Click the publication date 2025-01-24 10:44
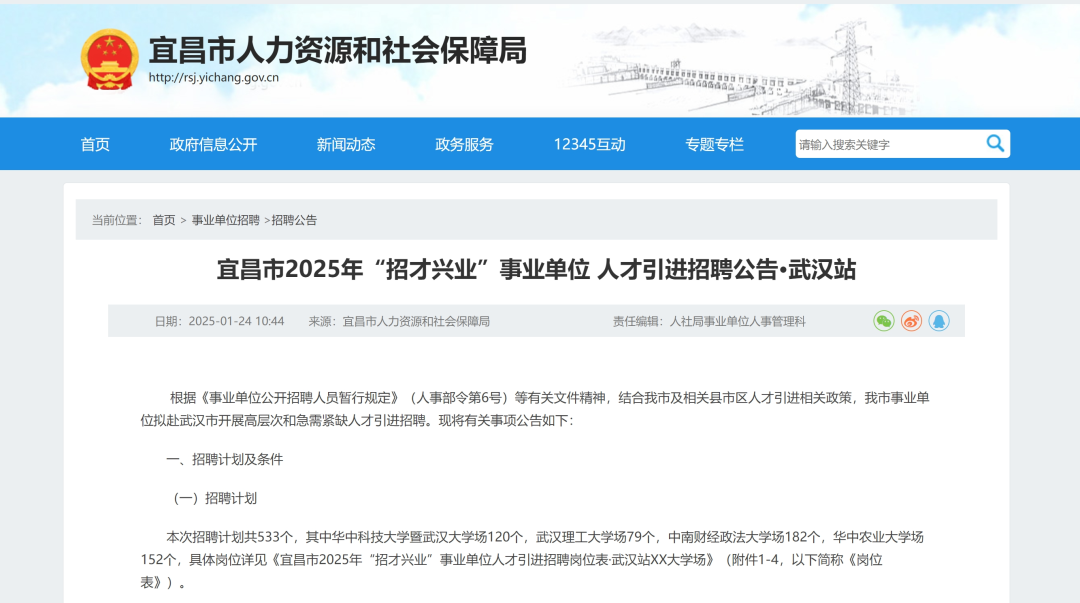The height and width of the screenshot is (603, 1080). pyautogui.click(x=236, y=321)
